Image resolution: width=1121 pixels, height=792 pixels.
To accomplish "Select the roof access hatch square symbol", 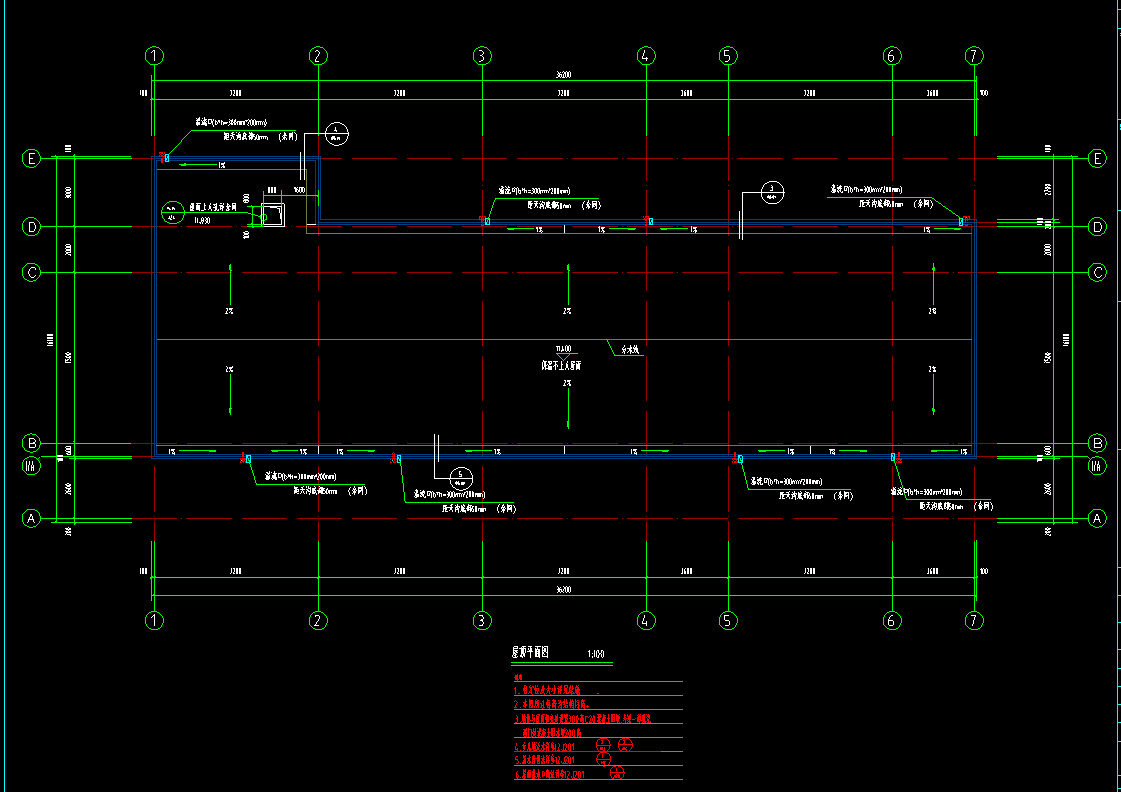I will (272, 215).
